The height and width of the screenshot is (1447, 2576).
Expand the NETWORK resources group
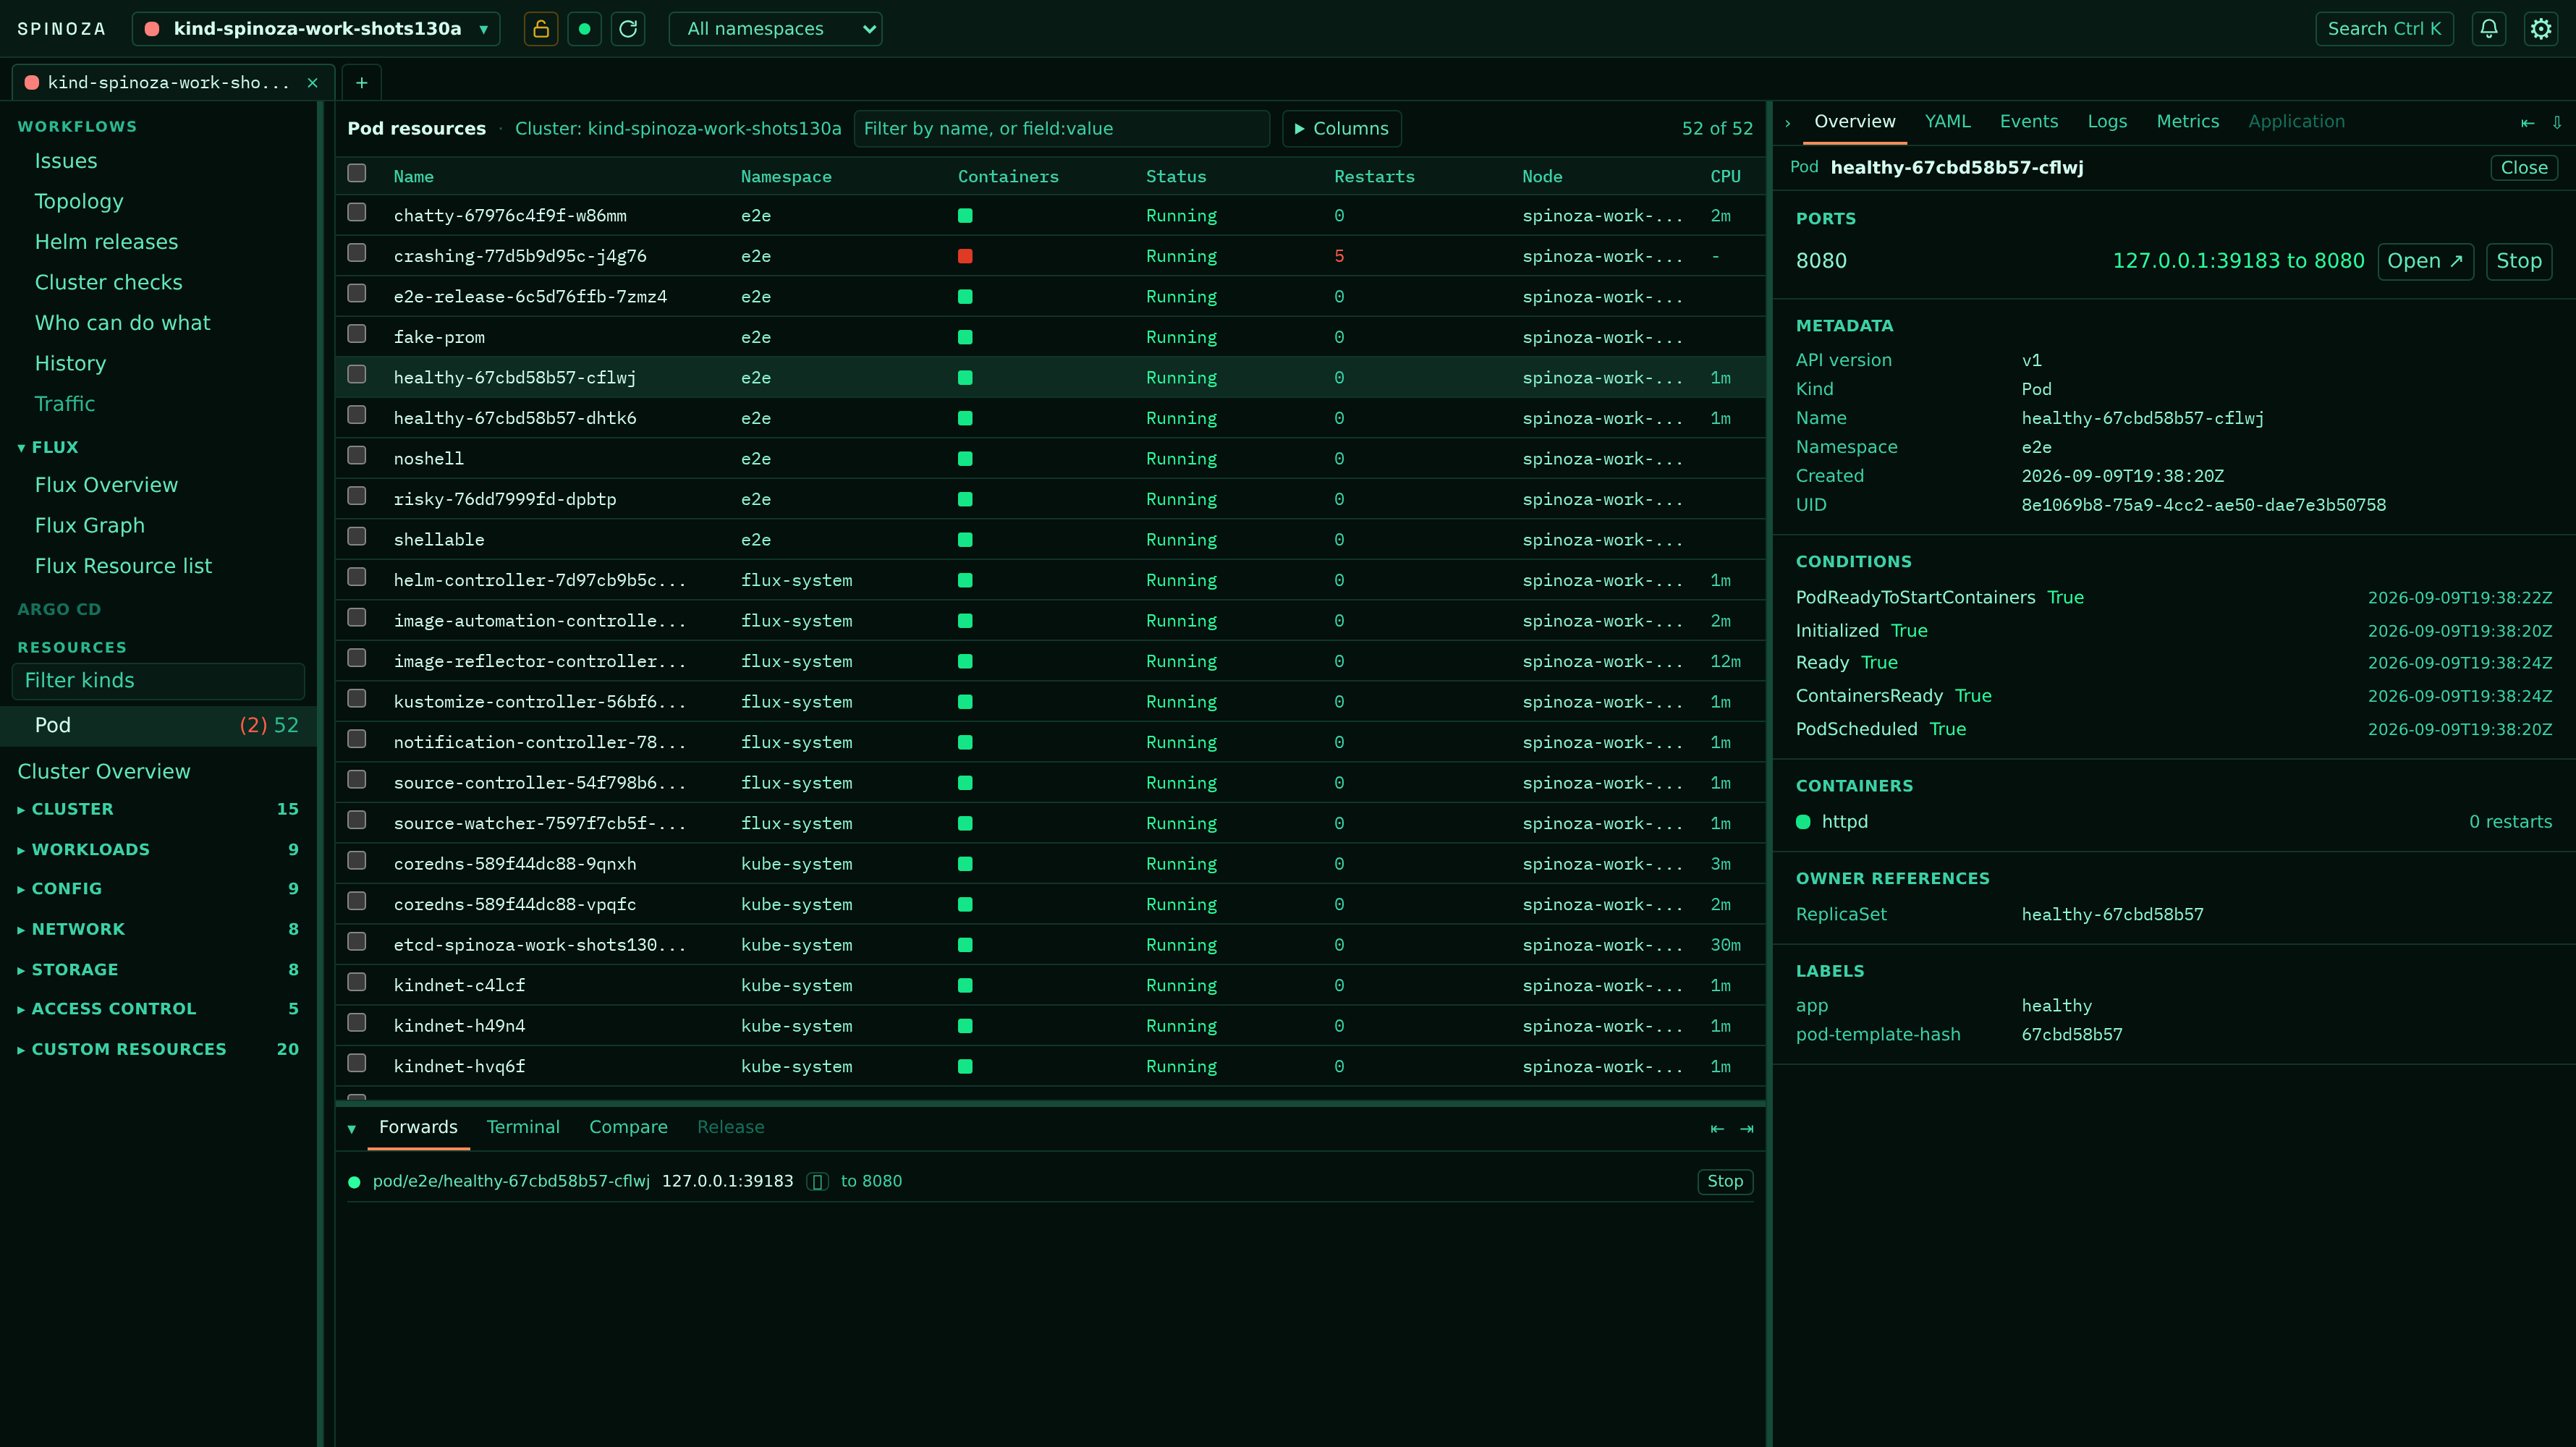point(158,929)
